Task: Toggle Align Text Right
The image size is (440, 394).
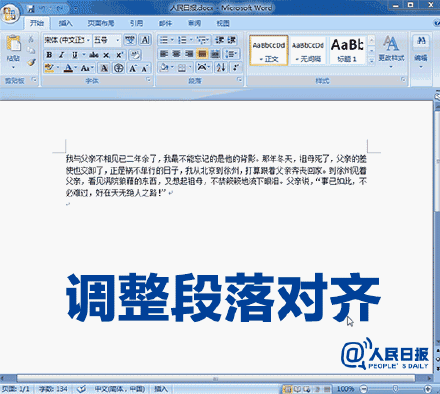Action: tap(189, 54)
